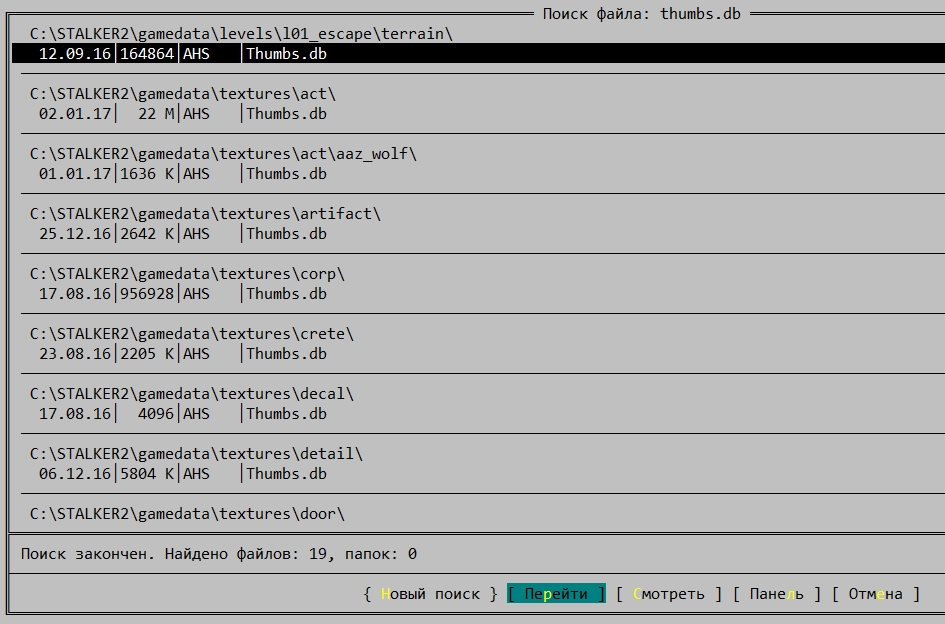Screen dimensions: 945x624
Task: Click the 'Смотреть' button
Action: click(668, 594)
